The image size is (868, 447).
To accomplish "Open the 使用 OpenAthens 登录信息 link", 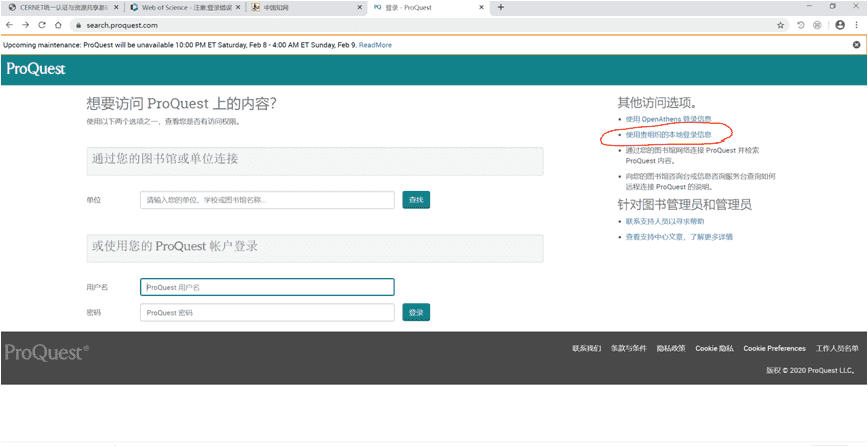I will [668, 119].
